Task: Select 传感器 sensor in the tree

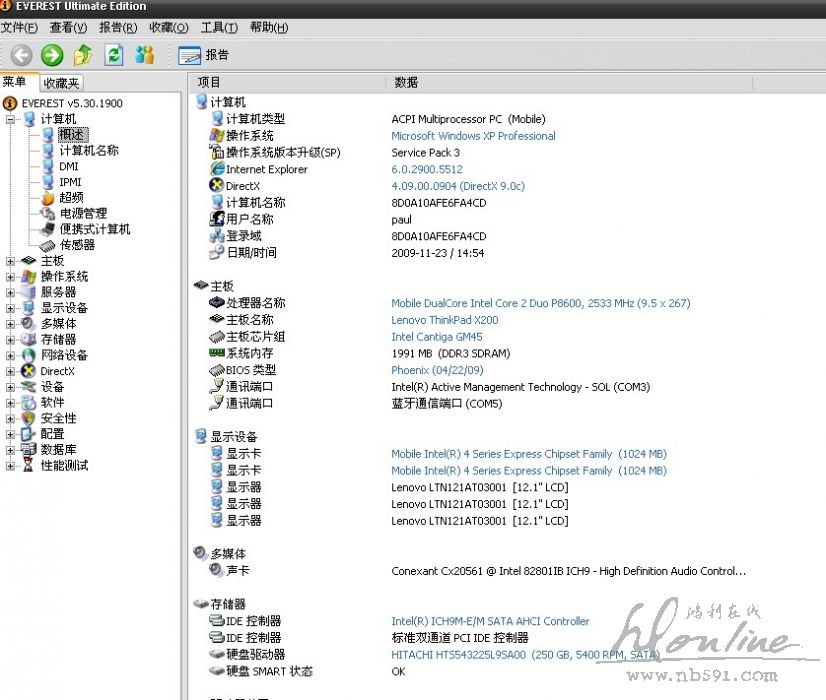Action: (76, 245)
